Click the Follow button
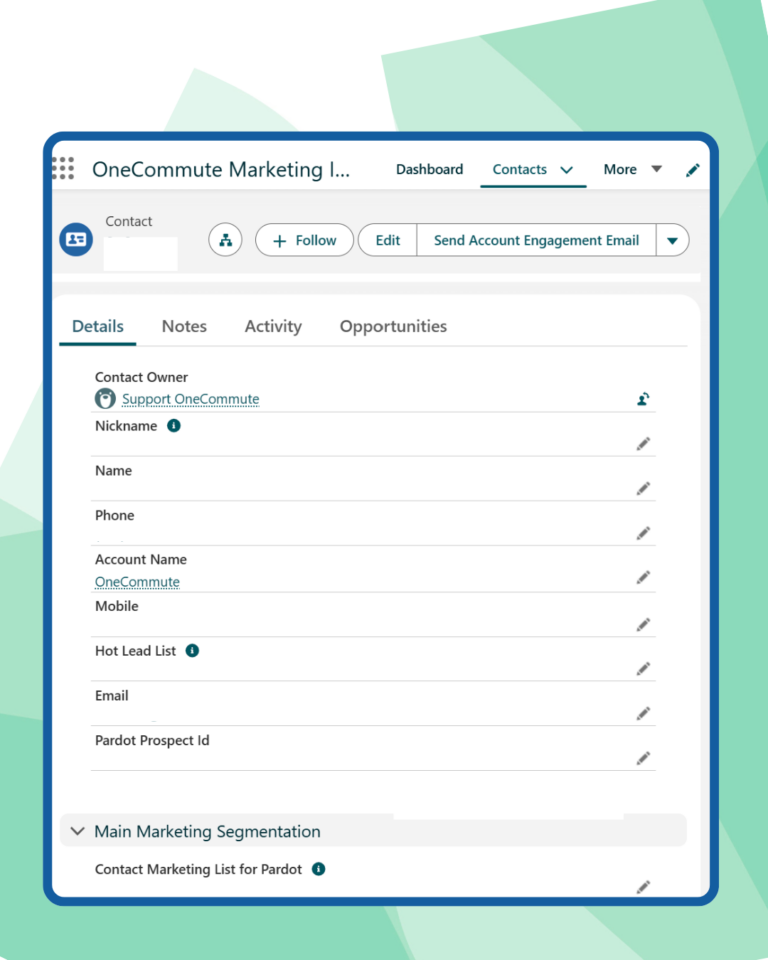Screen dimensions: 768x960 point(304,240)
